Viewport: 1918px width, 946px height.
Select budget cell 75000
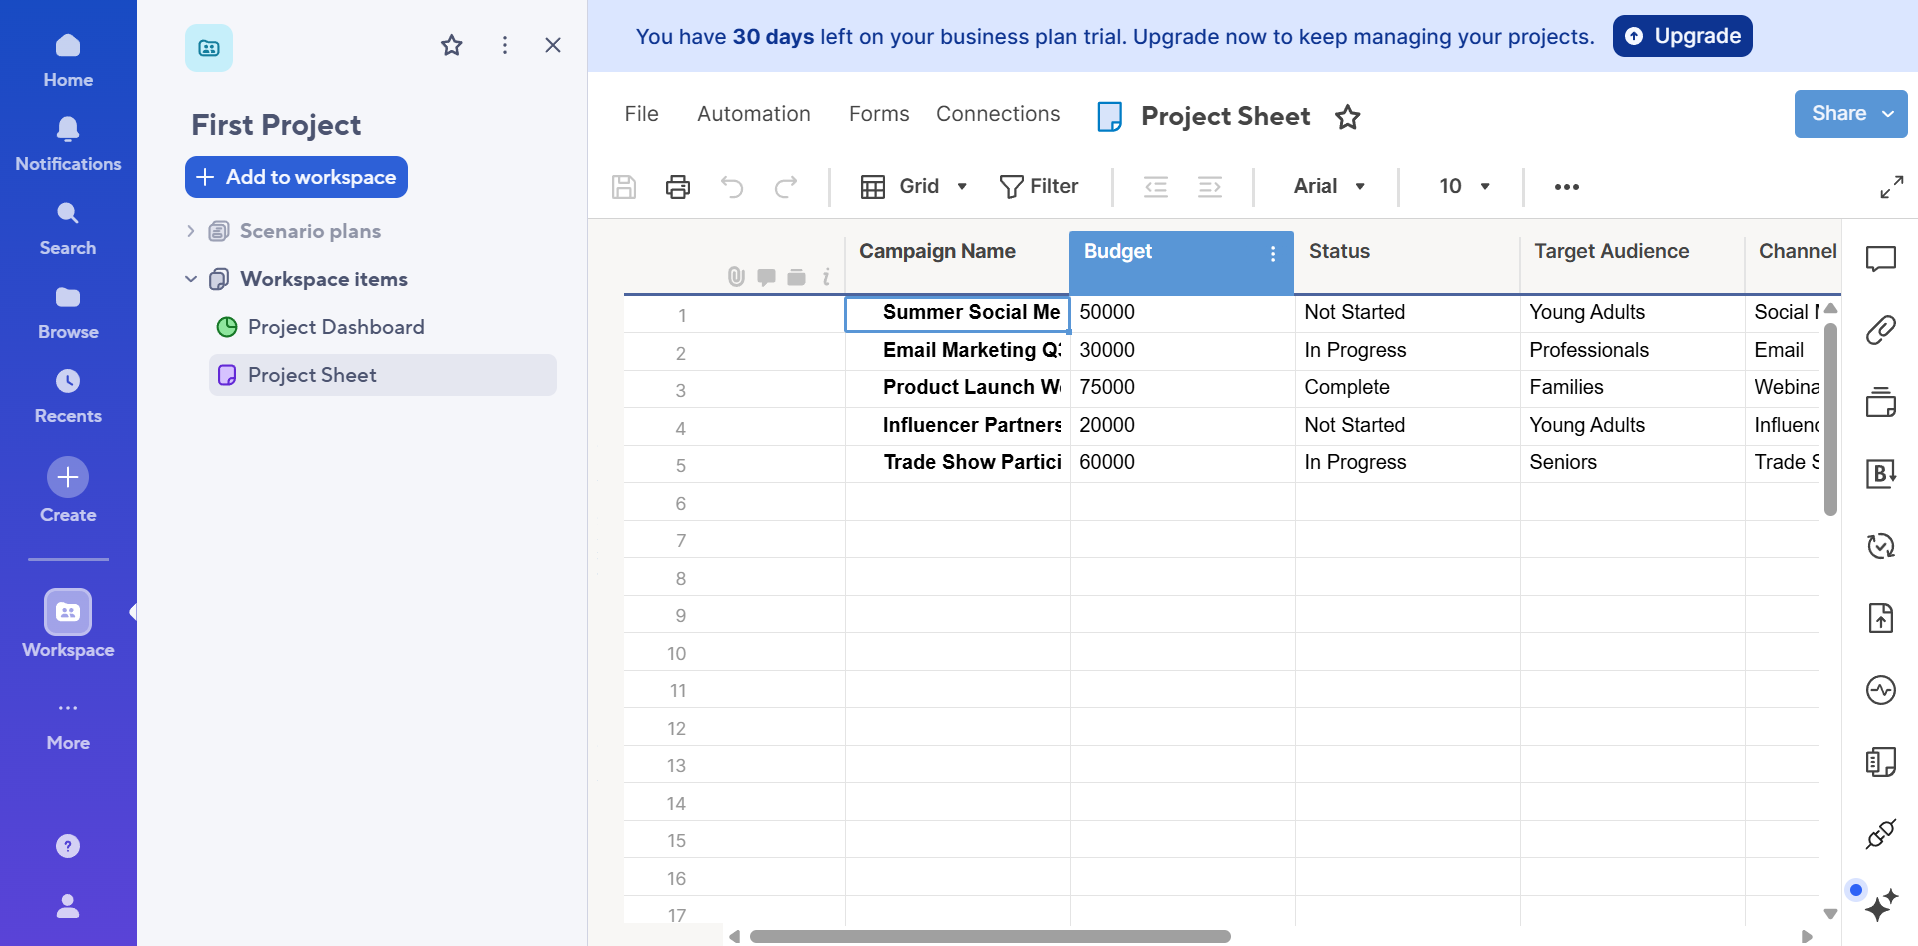[1183, 388]
